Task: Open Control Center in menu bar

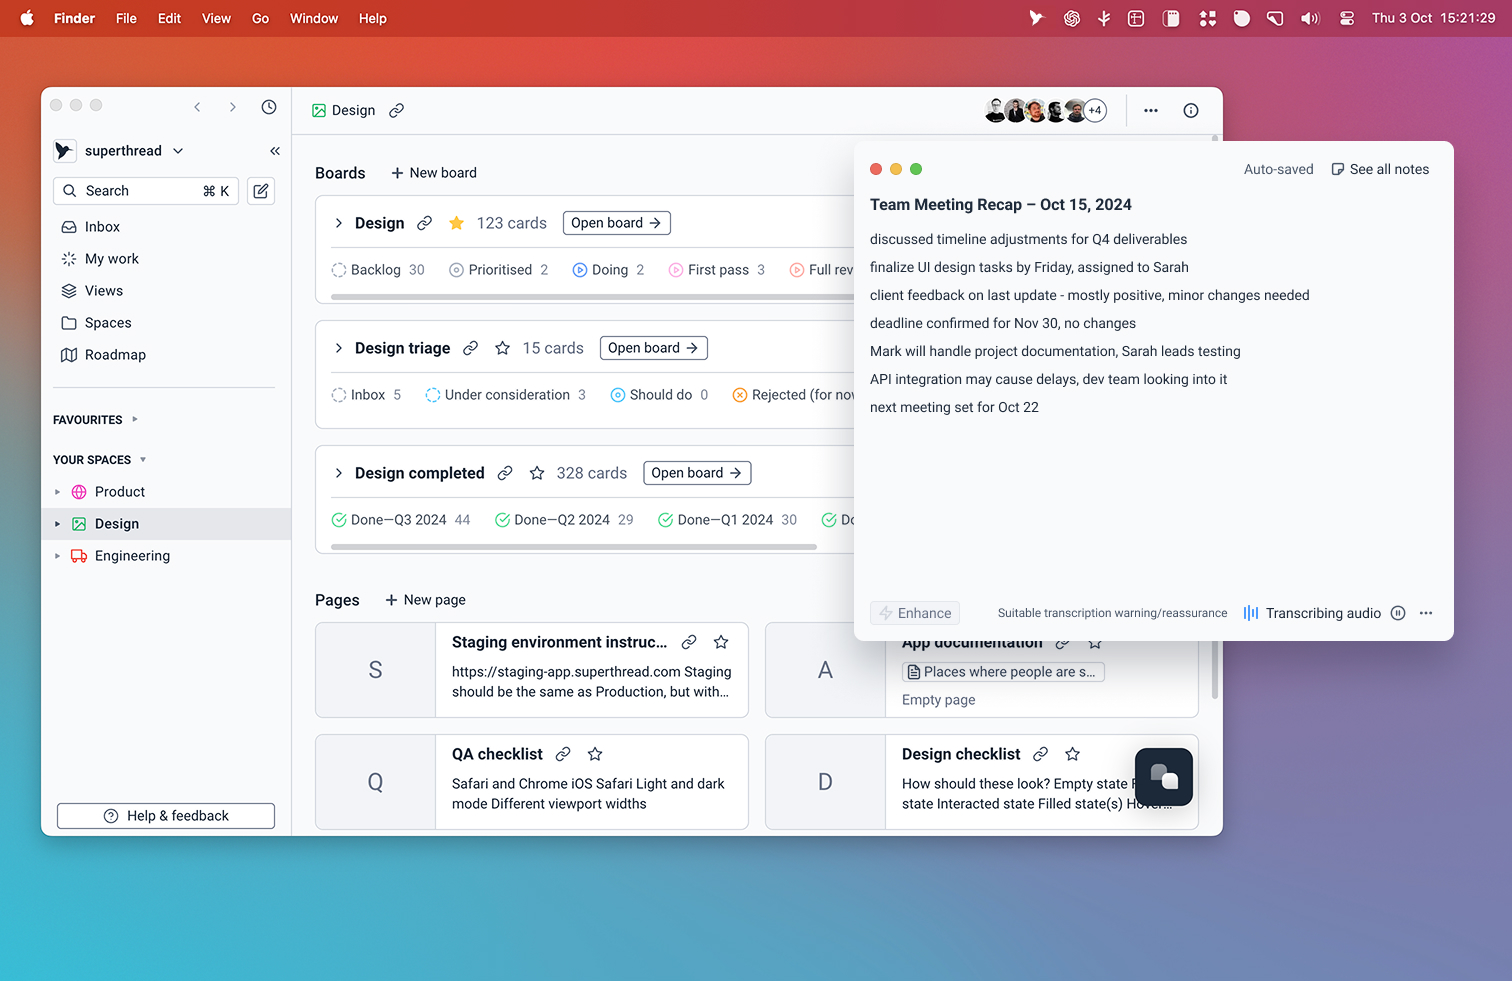Action: tap(1347, 18)
